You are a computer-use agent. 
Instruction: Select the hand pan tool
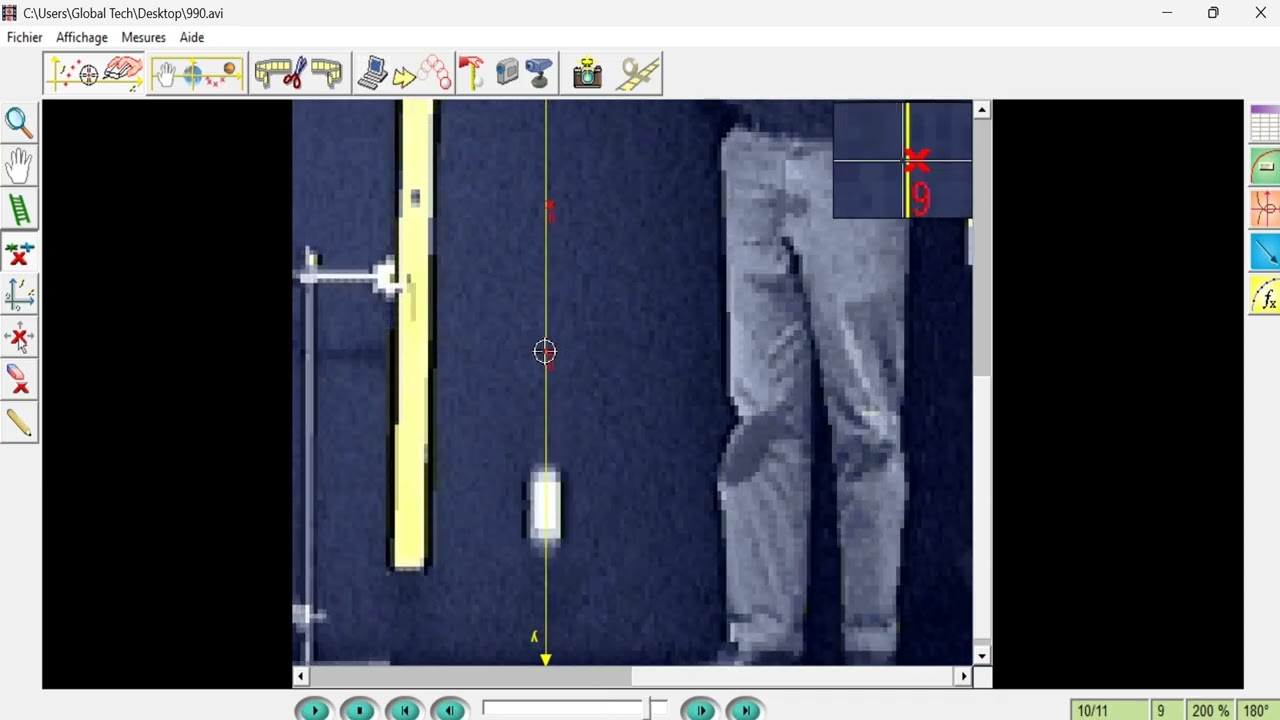coord(19,166)
